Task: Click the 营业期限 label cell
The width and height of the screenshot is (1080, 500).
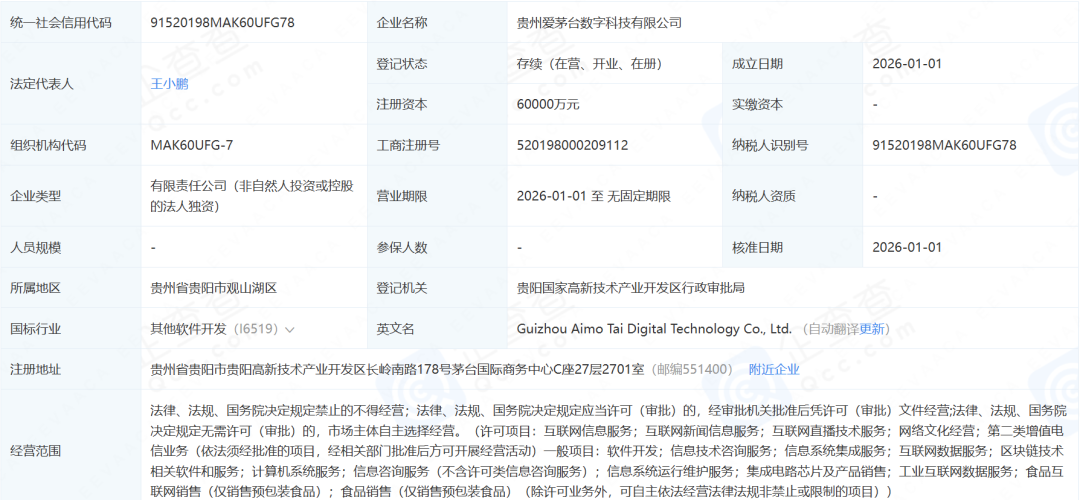Action: 437,196
